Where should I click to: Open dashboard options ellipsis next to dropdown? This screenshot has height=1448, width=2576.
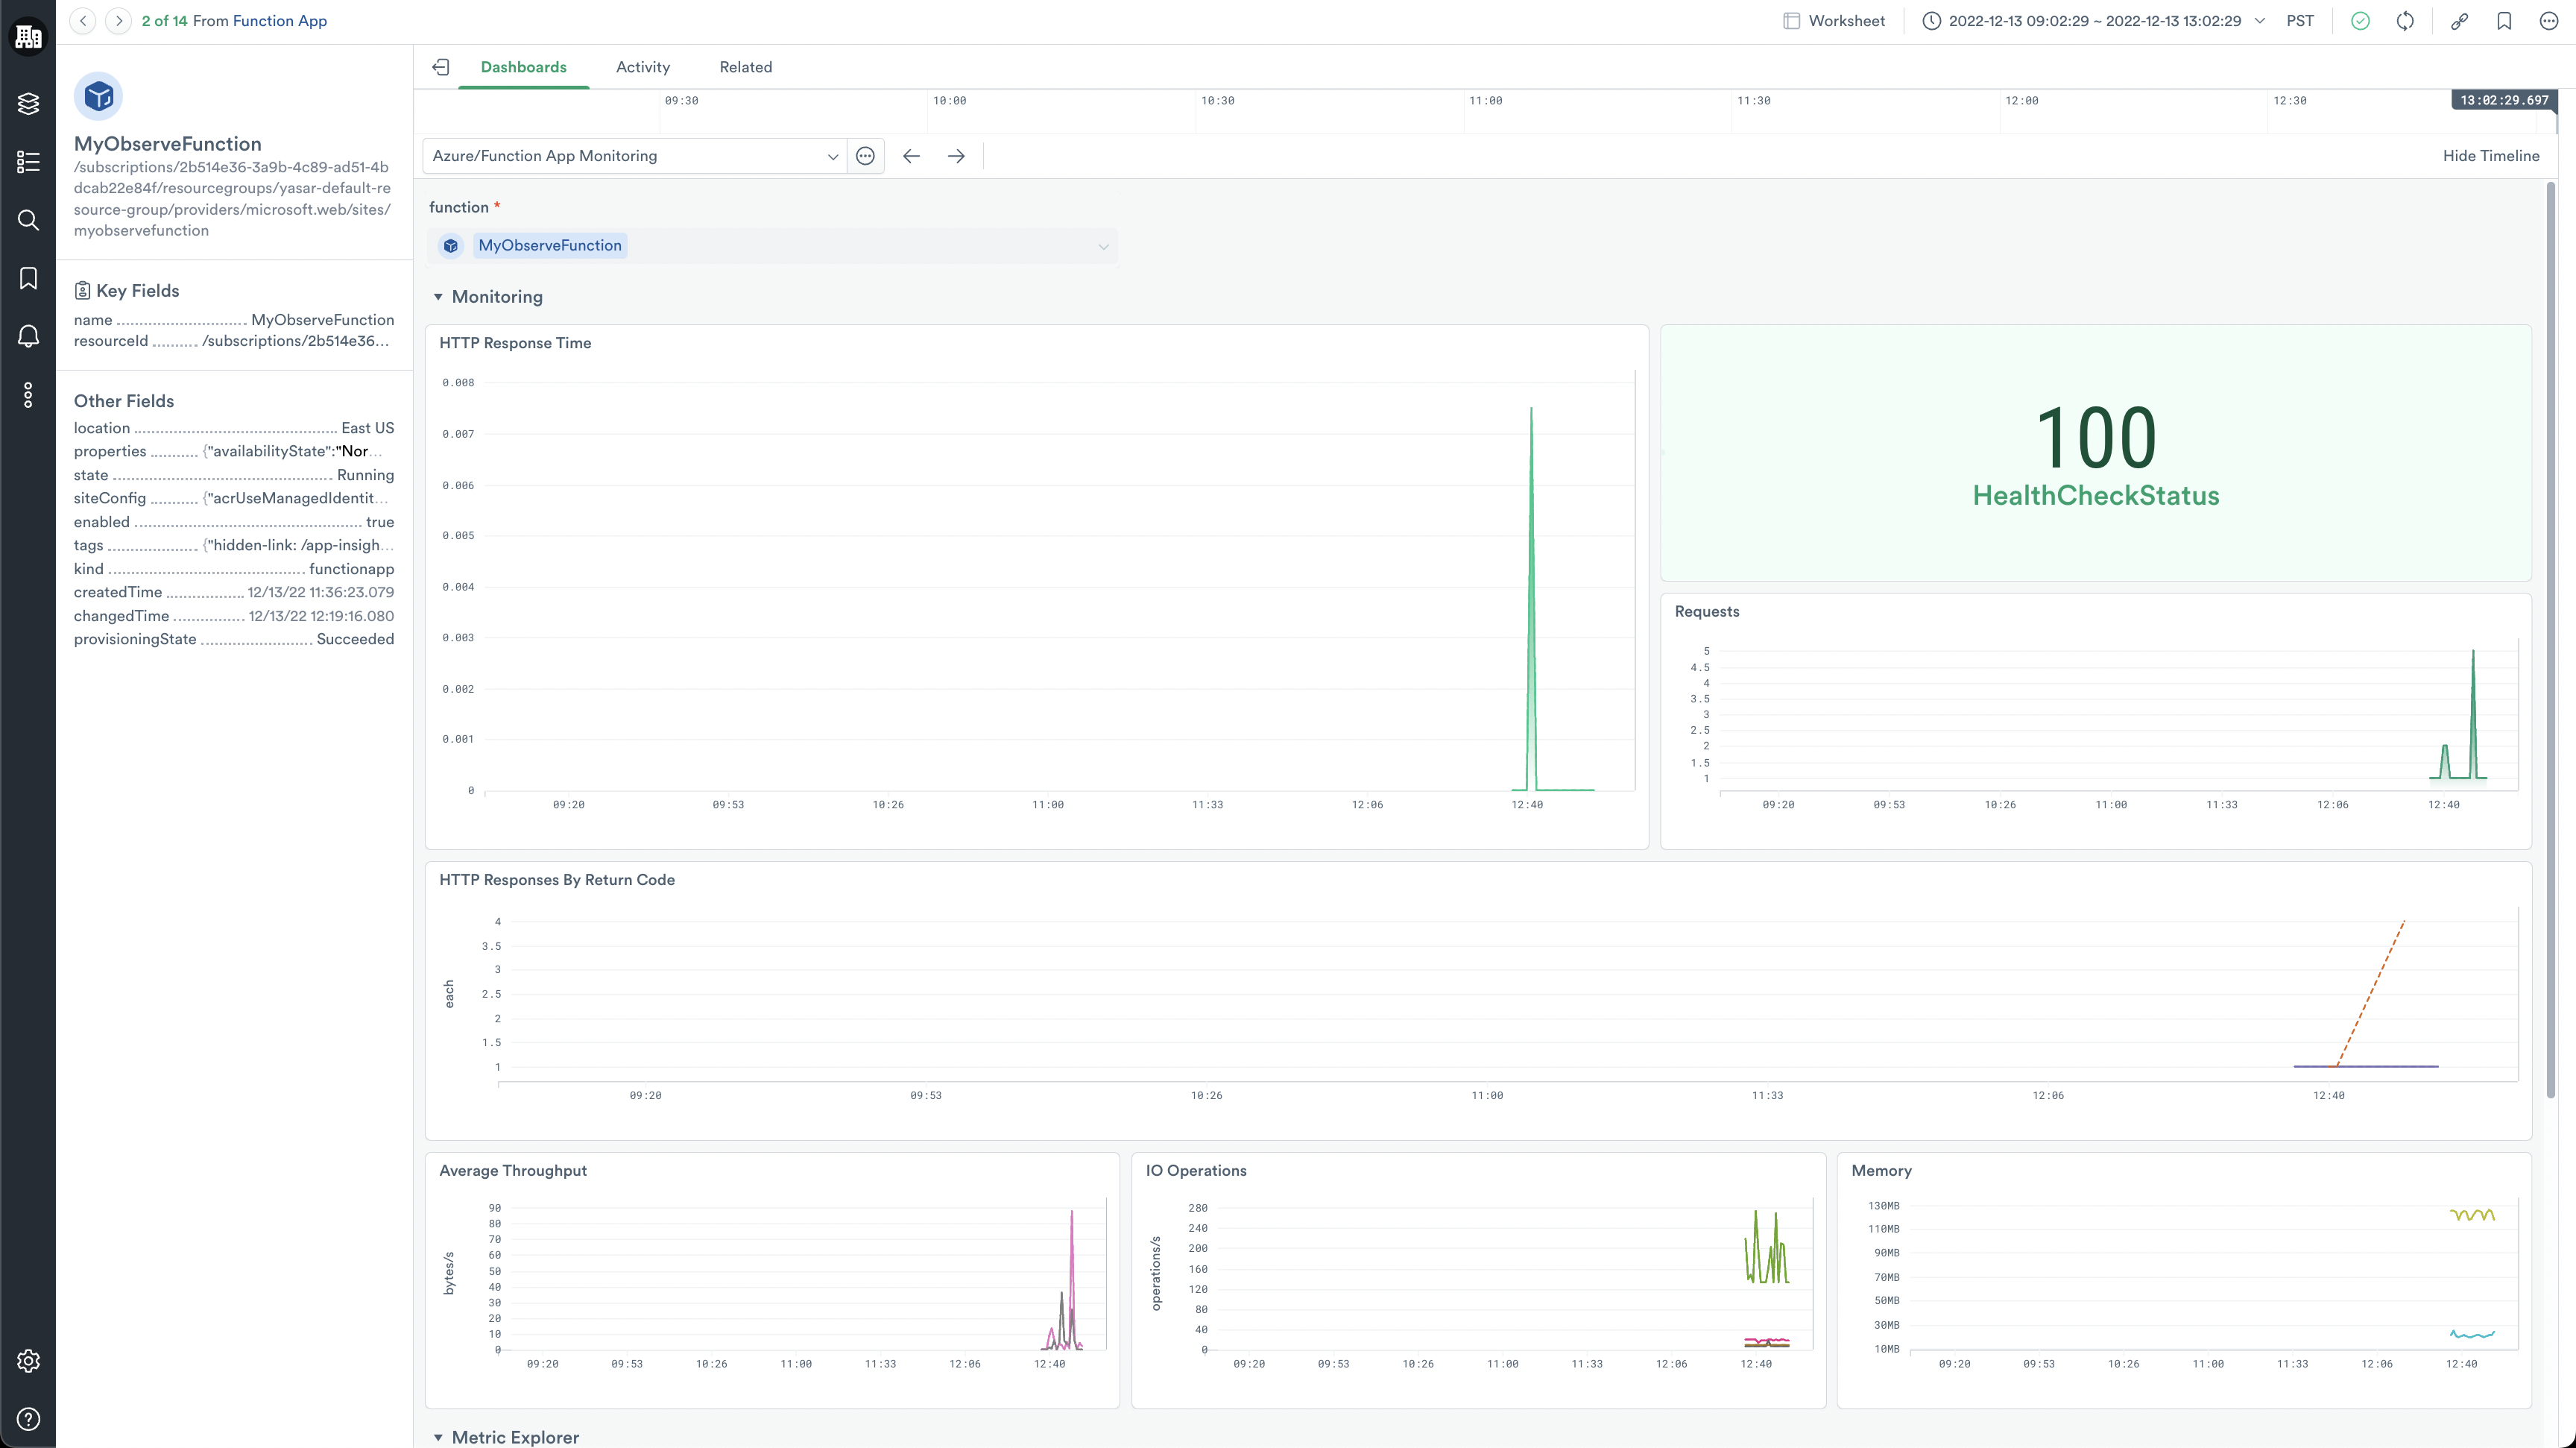click(x=865, y=156)
